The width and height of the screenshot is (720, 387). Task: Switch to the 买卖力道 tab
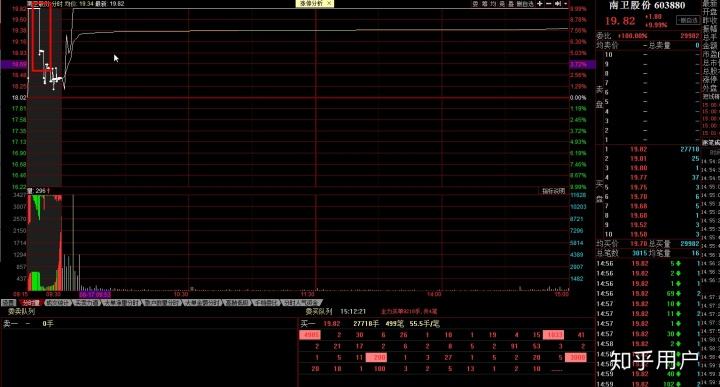[86, 303]
